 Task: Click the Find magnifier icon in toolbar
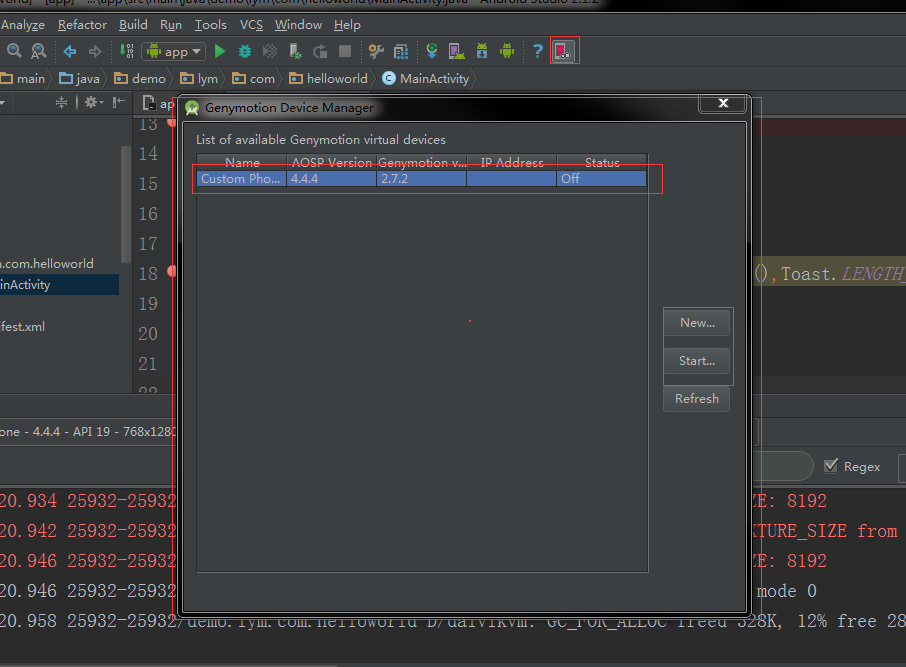pyautogui.click(x=14, y=51)
